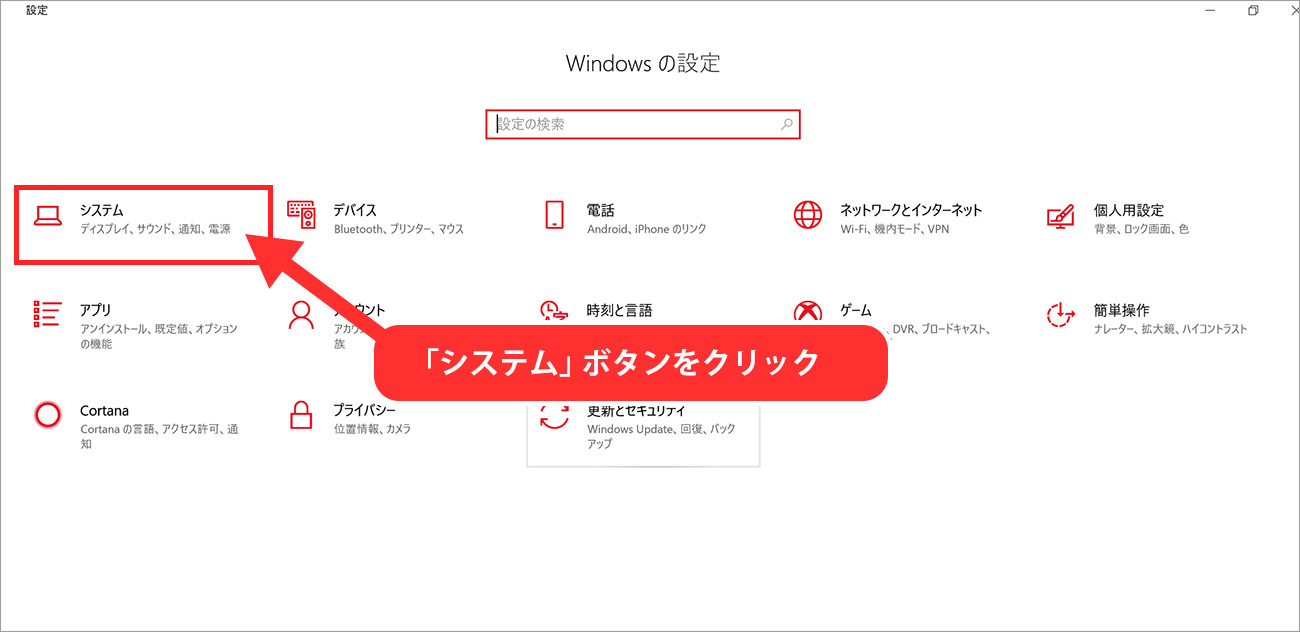Screen dimensions: 1300x632
Task: Click the Windows の設定 heading
Action: click(x=643, y=63)
